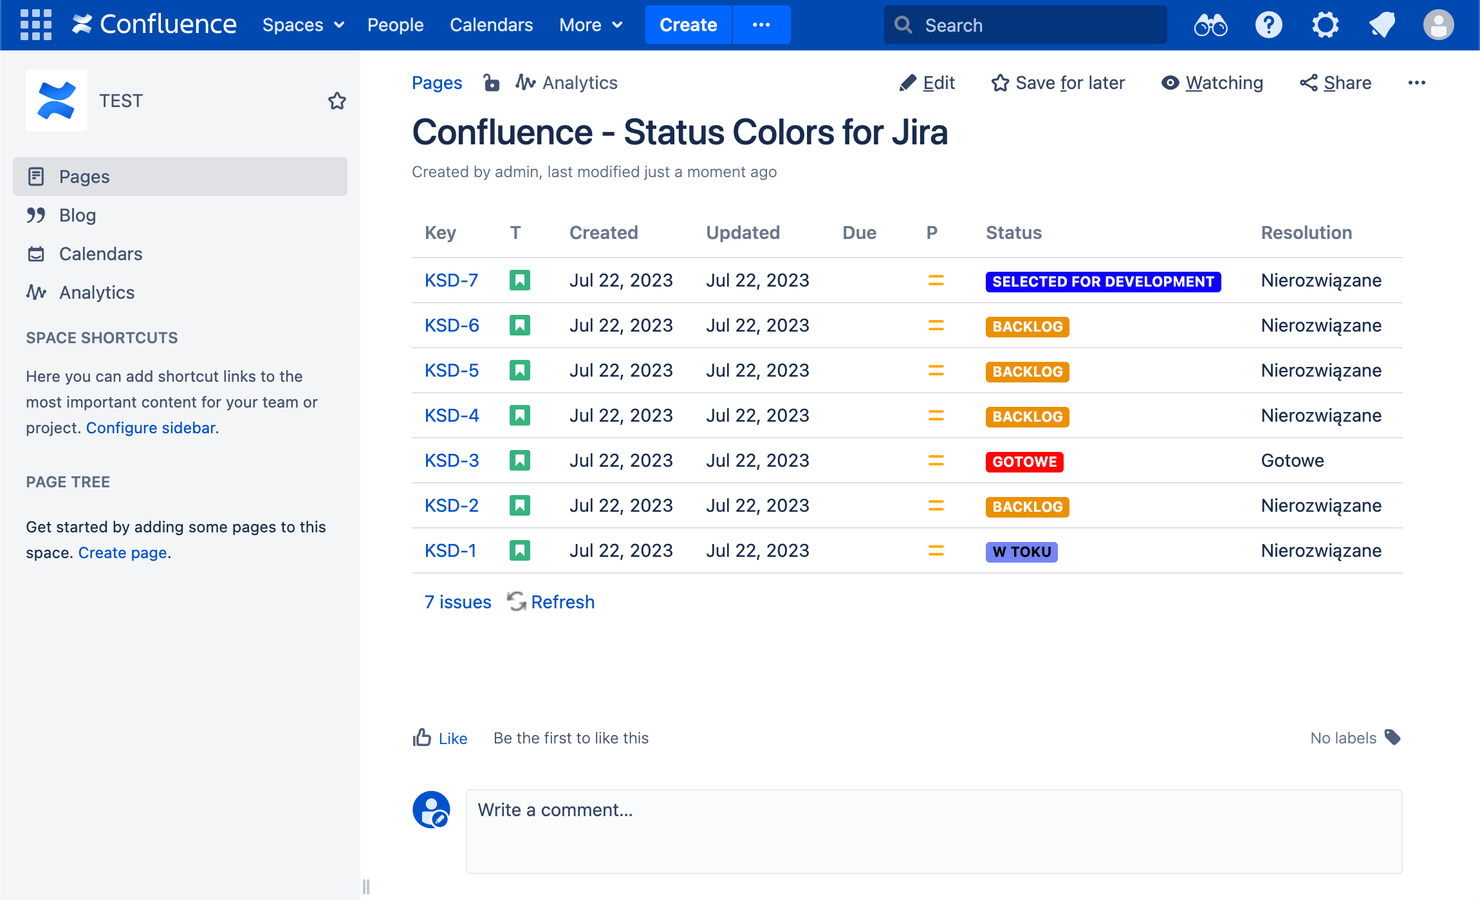The image size is (1480, 900).
Task: Click the TEST space logo
Action: point(56,101)
